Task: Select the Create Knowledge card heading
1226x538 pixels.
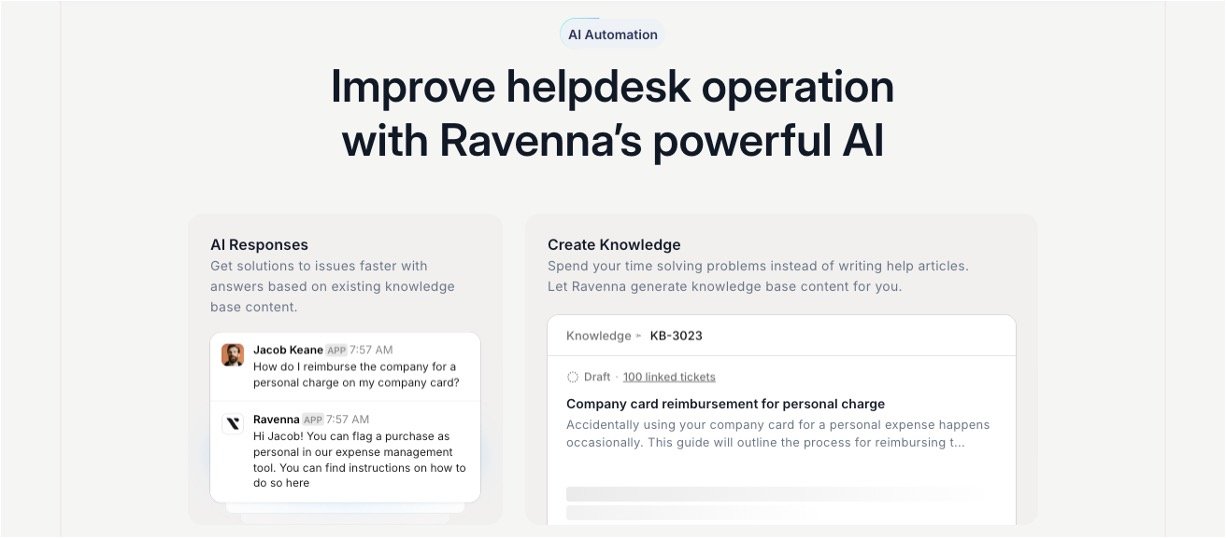Action: pyautogui.click(x=614, y=245)
